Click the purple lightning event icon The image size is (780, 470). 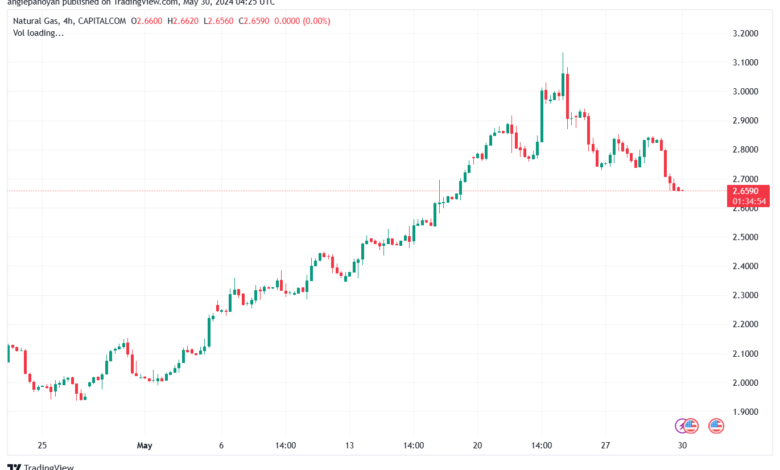pyautogui.click(x=680, y=426)
